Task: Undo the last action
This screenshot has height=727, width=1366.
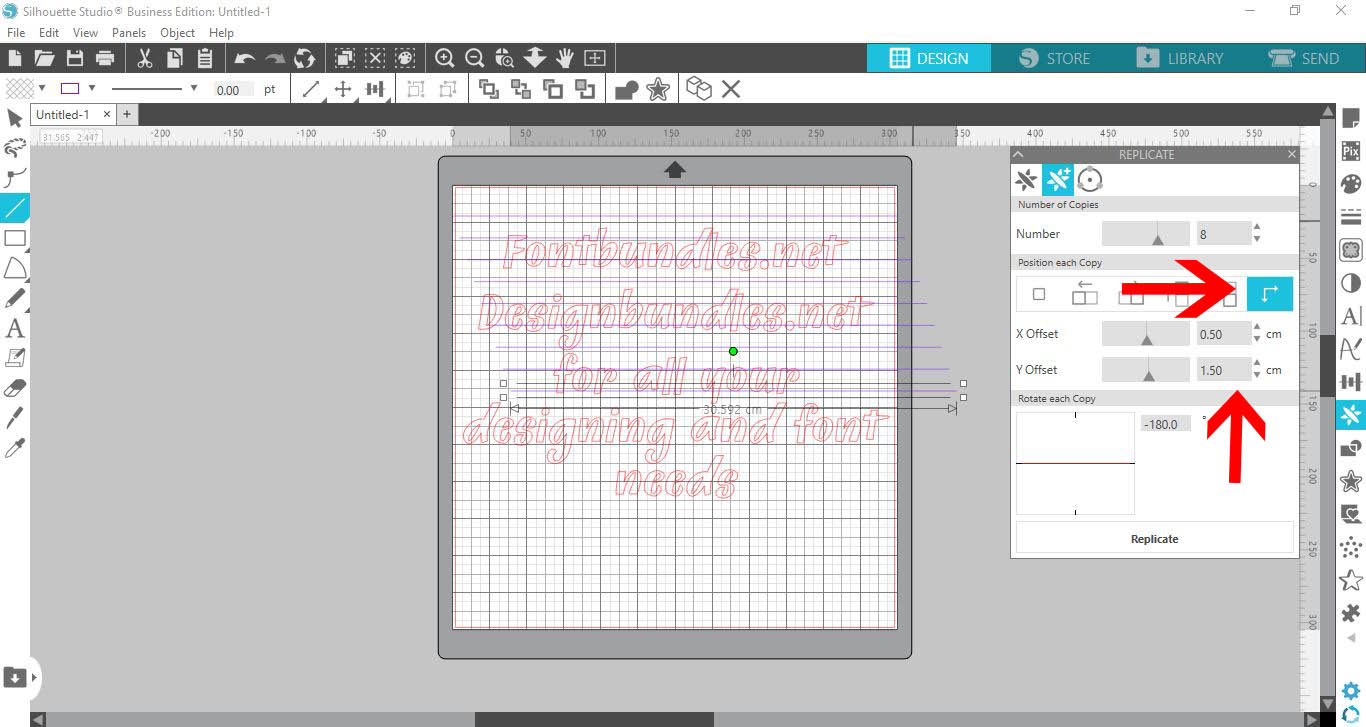Action: pos(244,59)
